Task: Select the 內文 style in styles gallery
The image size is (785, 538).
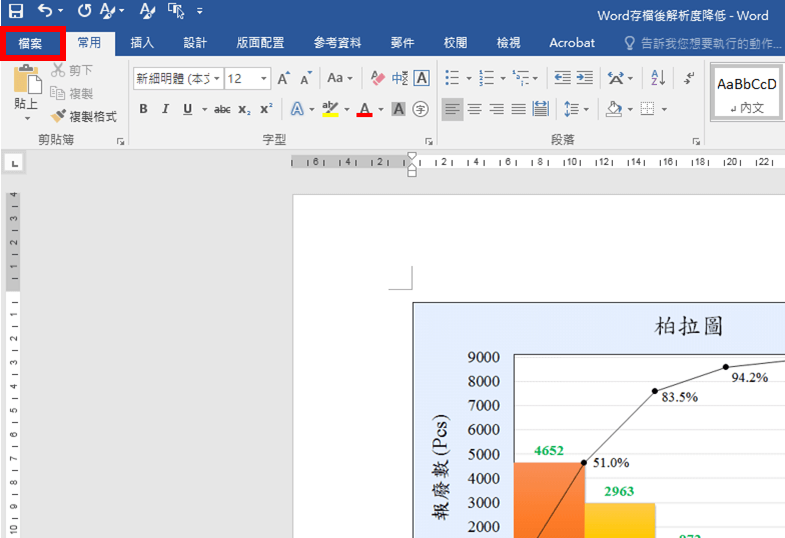Action: click(x=746, y=93)
